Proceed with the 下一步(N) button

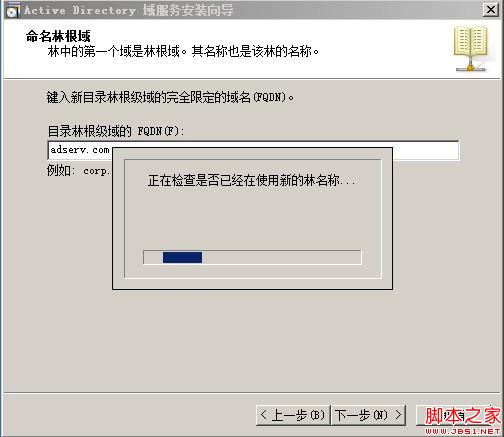[368, 415]
